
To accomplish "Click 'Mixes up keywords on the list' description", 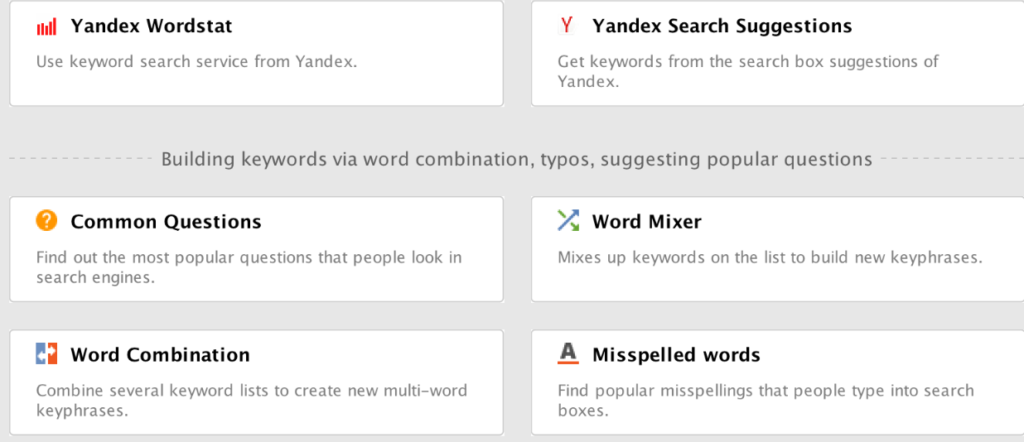I will tap(770, 257).
